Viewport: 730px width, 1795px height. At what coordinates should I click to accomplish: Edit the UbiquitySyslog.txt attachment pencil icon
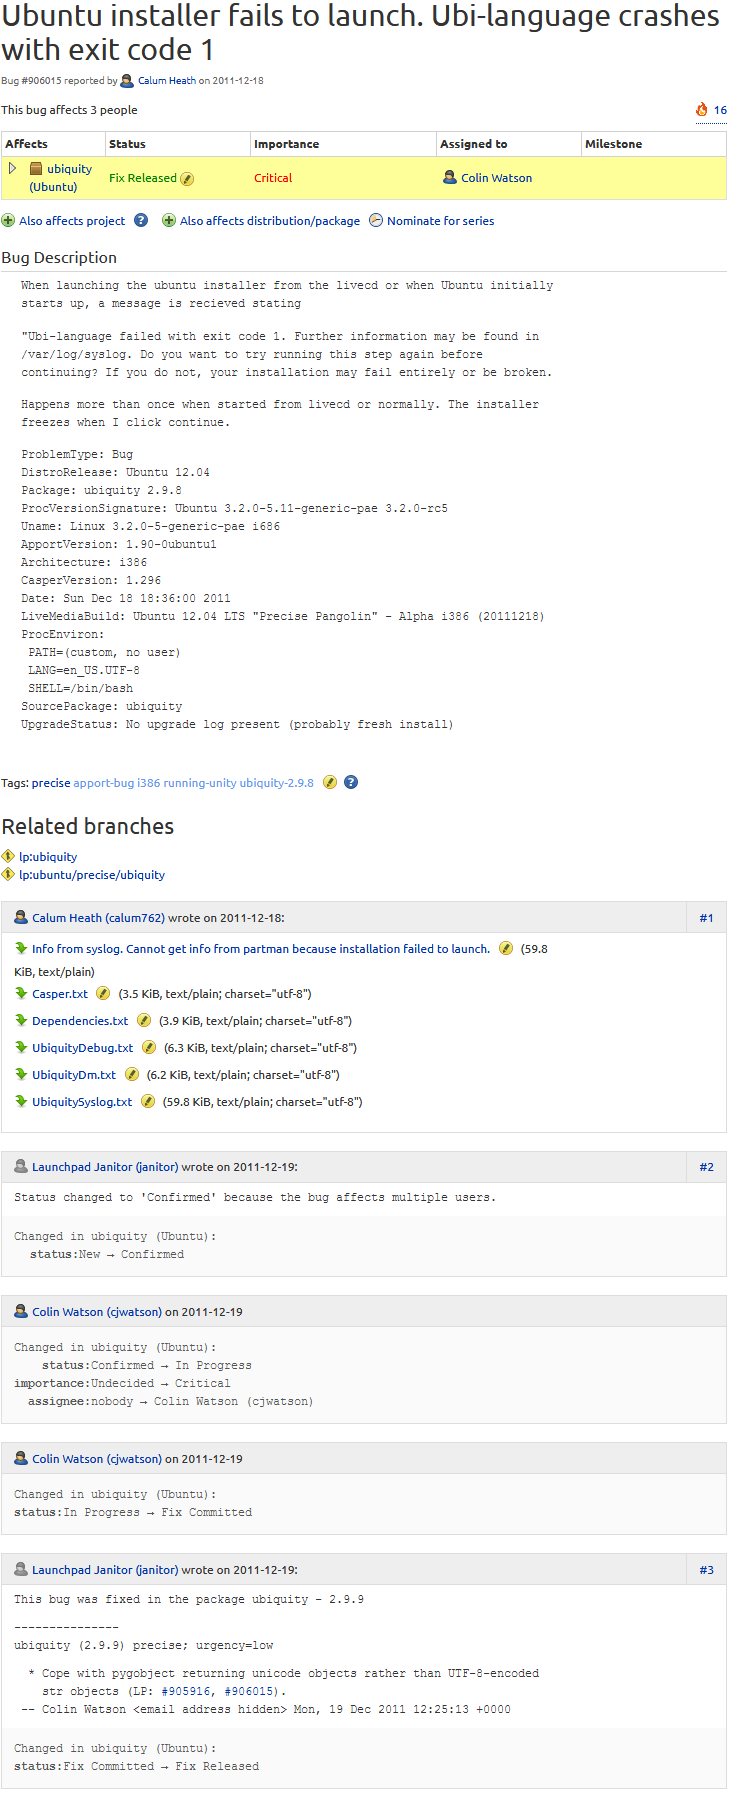148,1101
